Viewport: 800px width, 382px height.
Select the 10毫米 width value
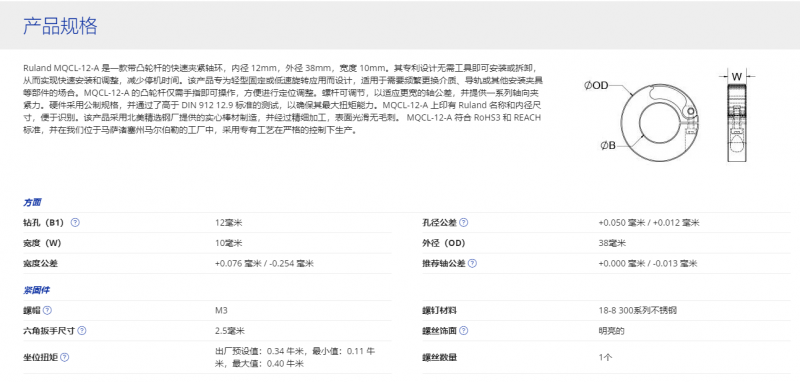229,243
